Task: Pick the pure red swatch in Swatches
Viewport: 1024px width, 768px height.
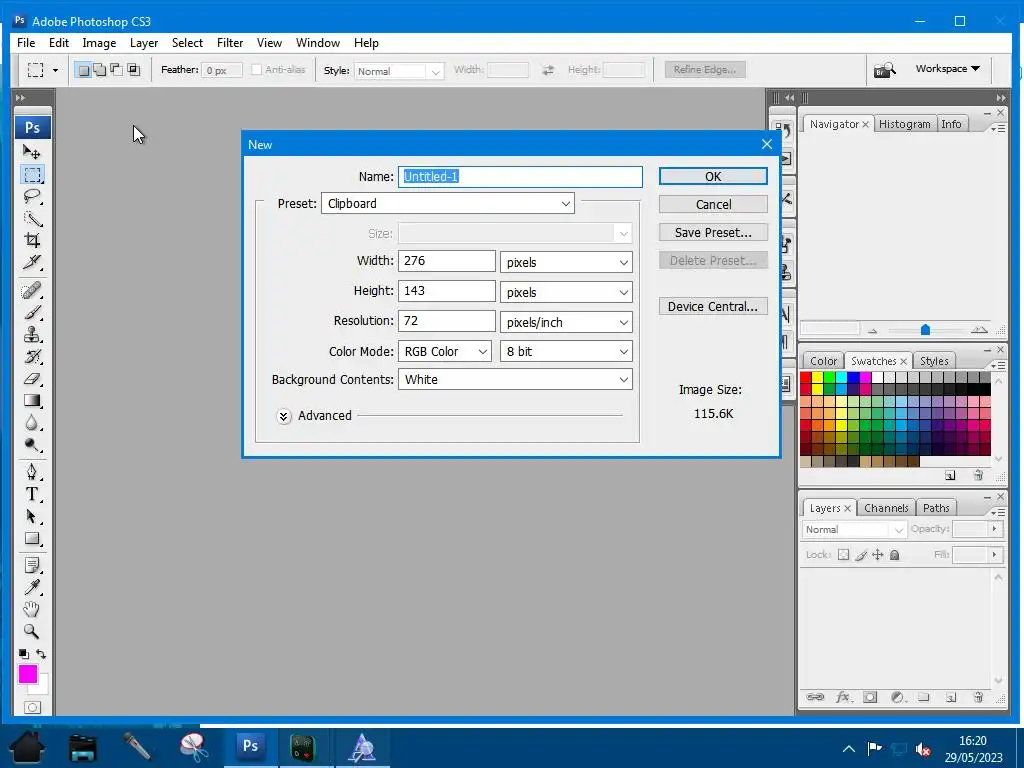Action: coord(806,377)
